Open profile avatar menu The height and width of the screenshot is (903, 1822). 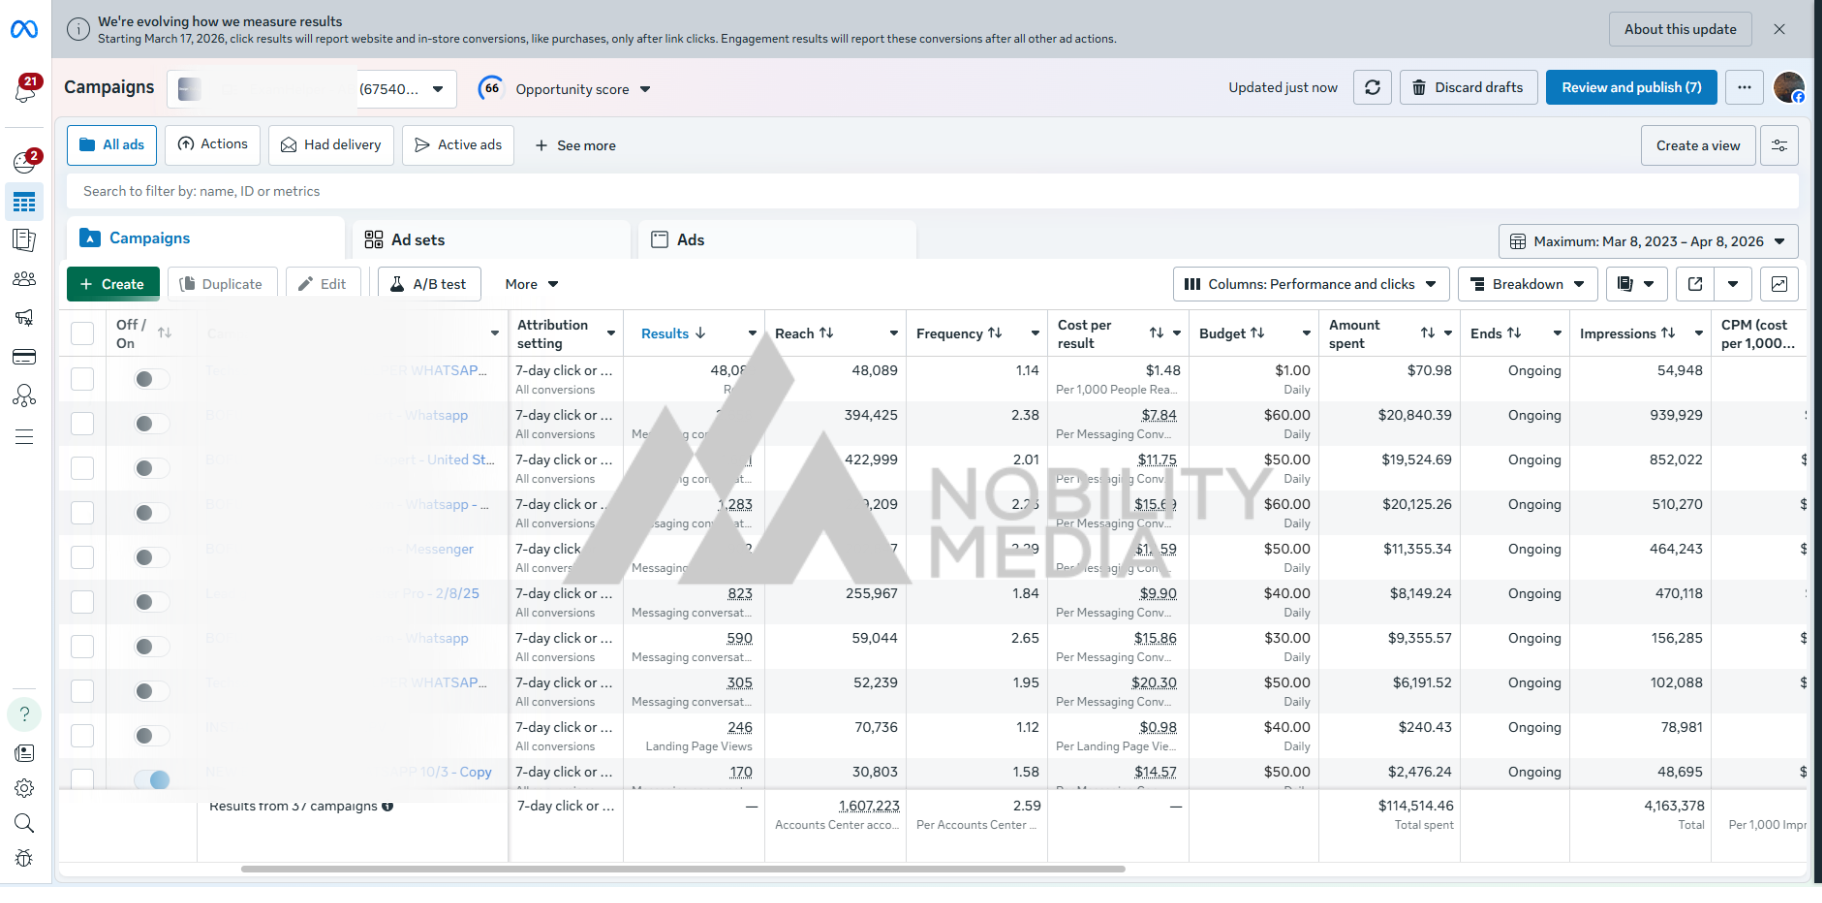point(1788,88)
